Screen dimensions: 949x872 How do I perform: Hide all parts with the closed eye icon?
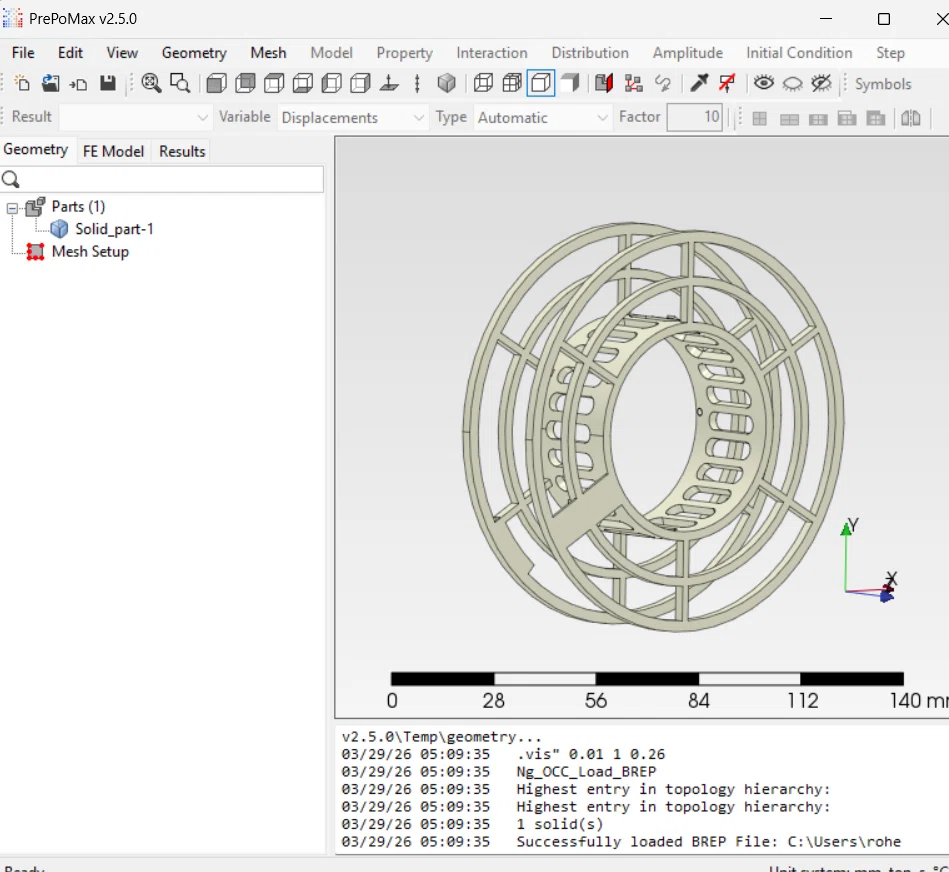(x=792, y=84)
